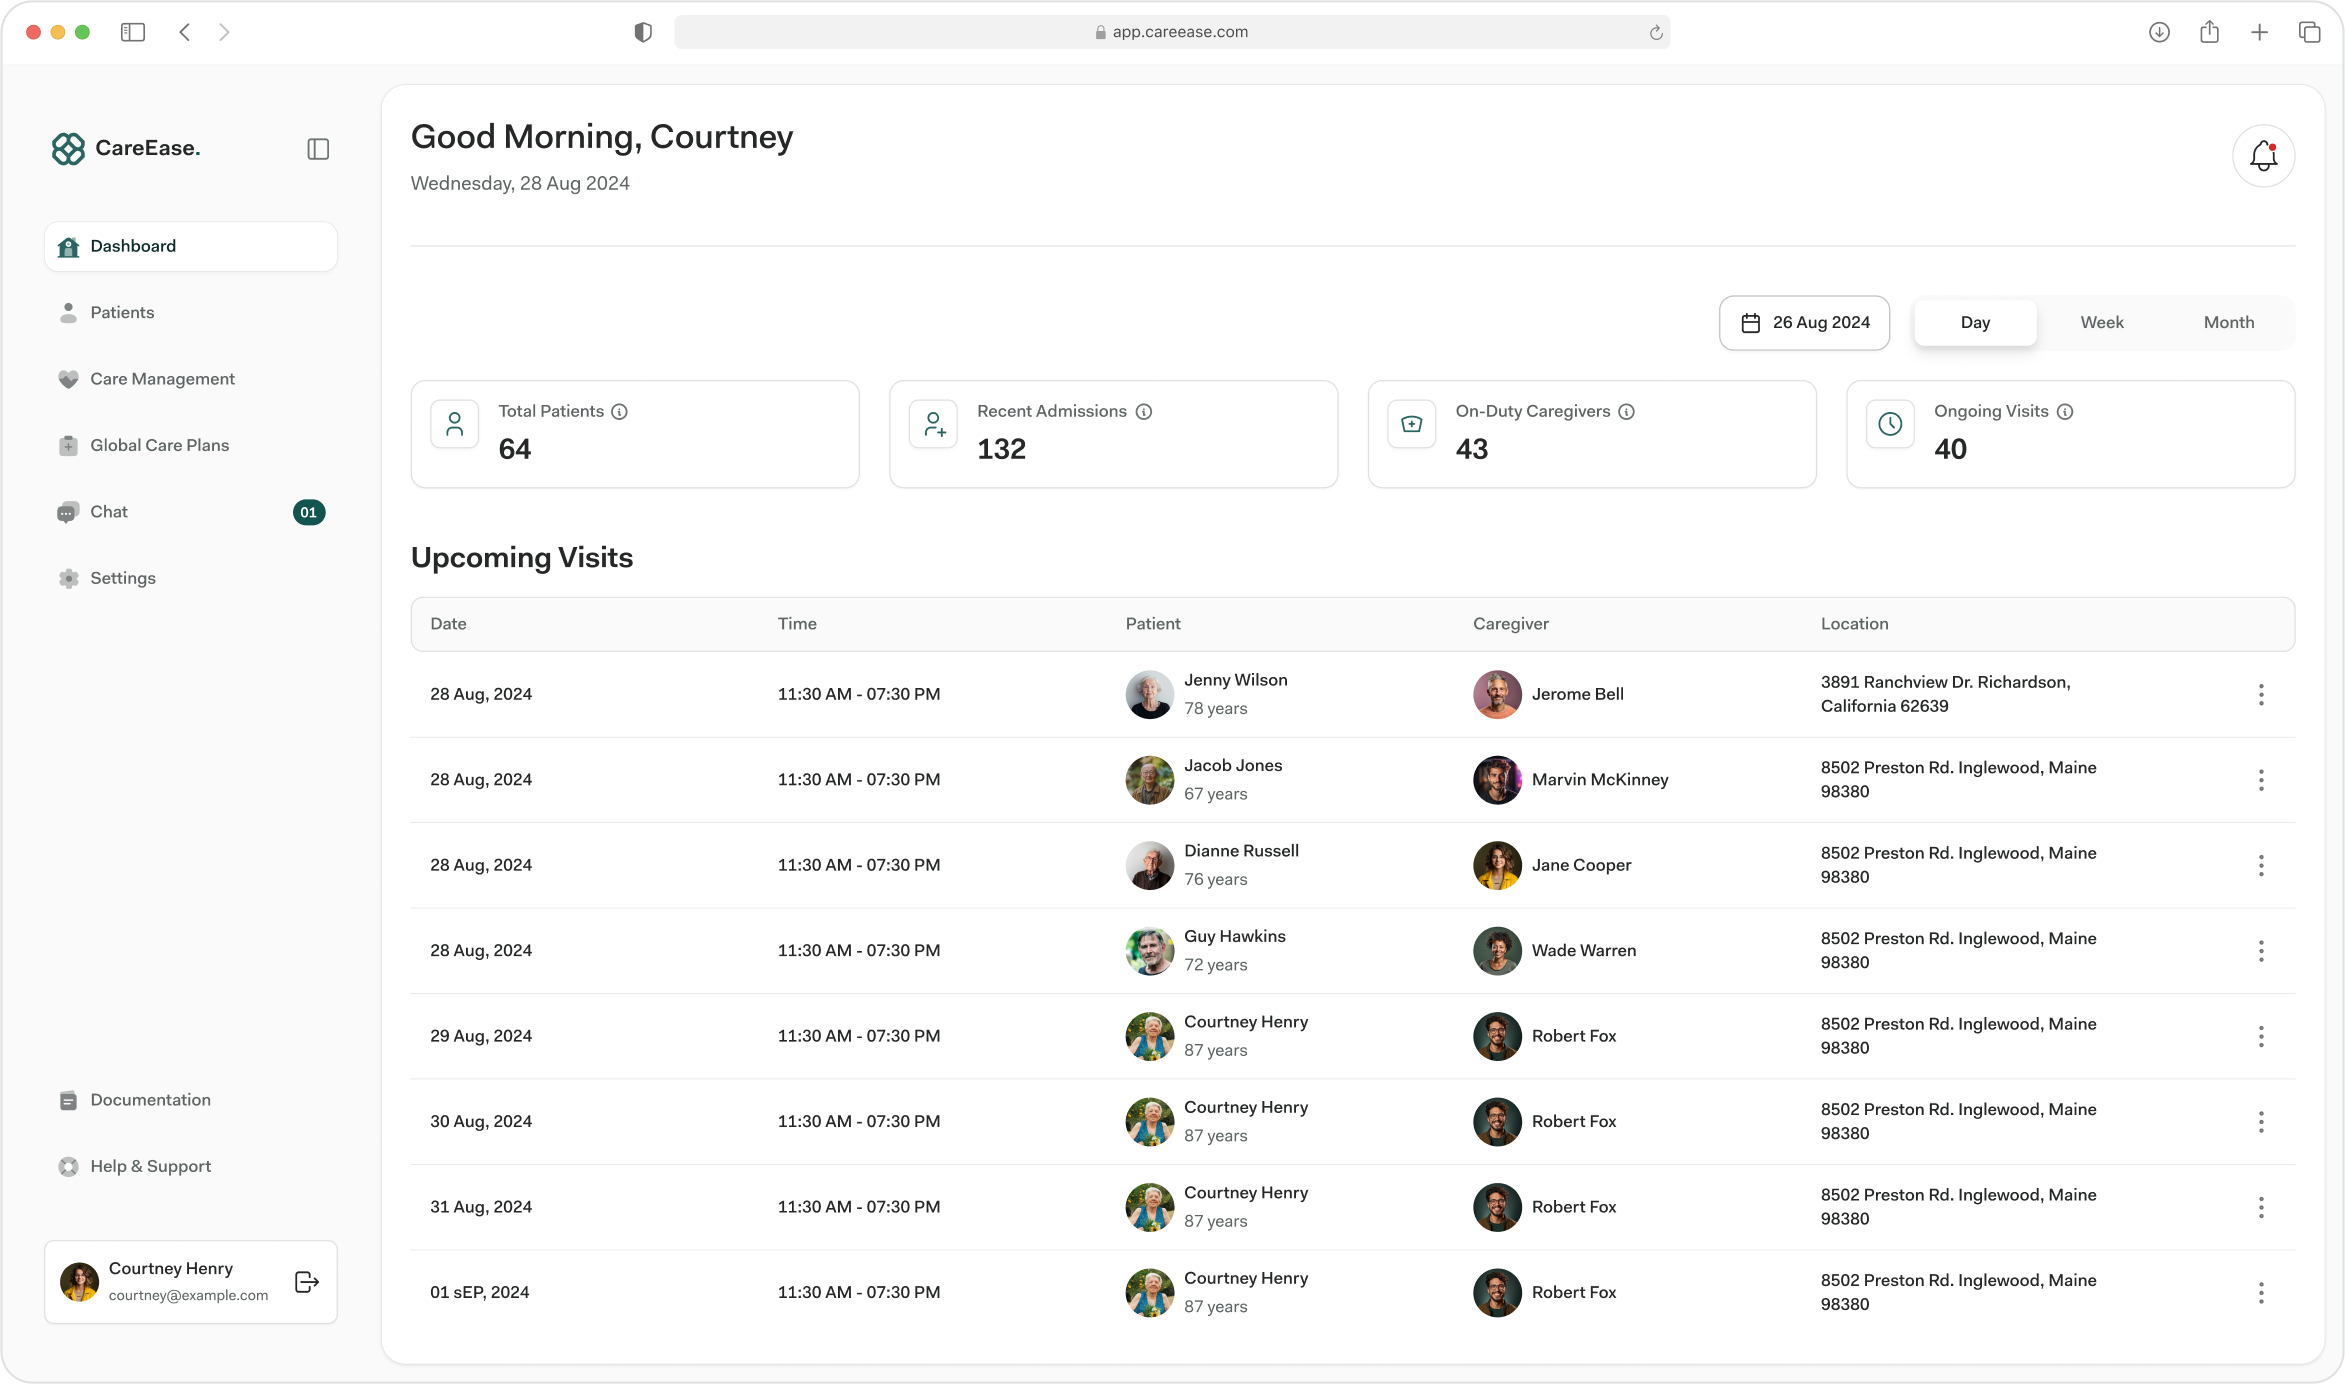Viewport: 2345px width, 1384px height.
Task: Click the Ongoing Visits clock icon
Action: click(1890, 424)
